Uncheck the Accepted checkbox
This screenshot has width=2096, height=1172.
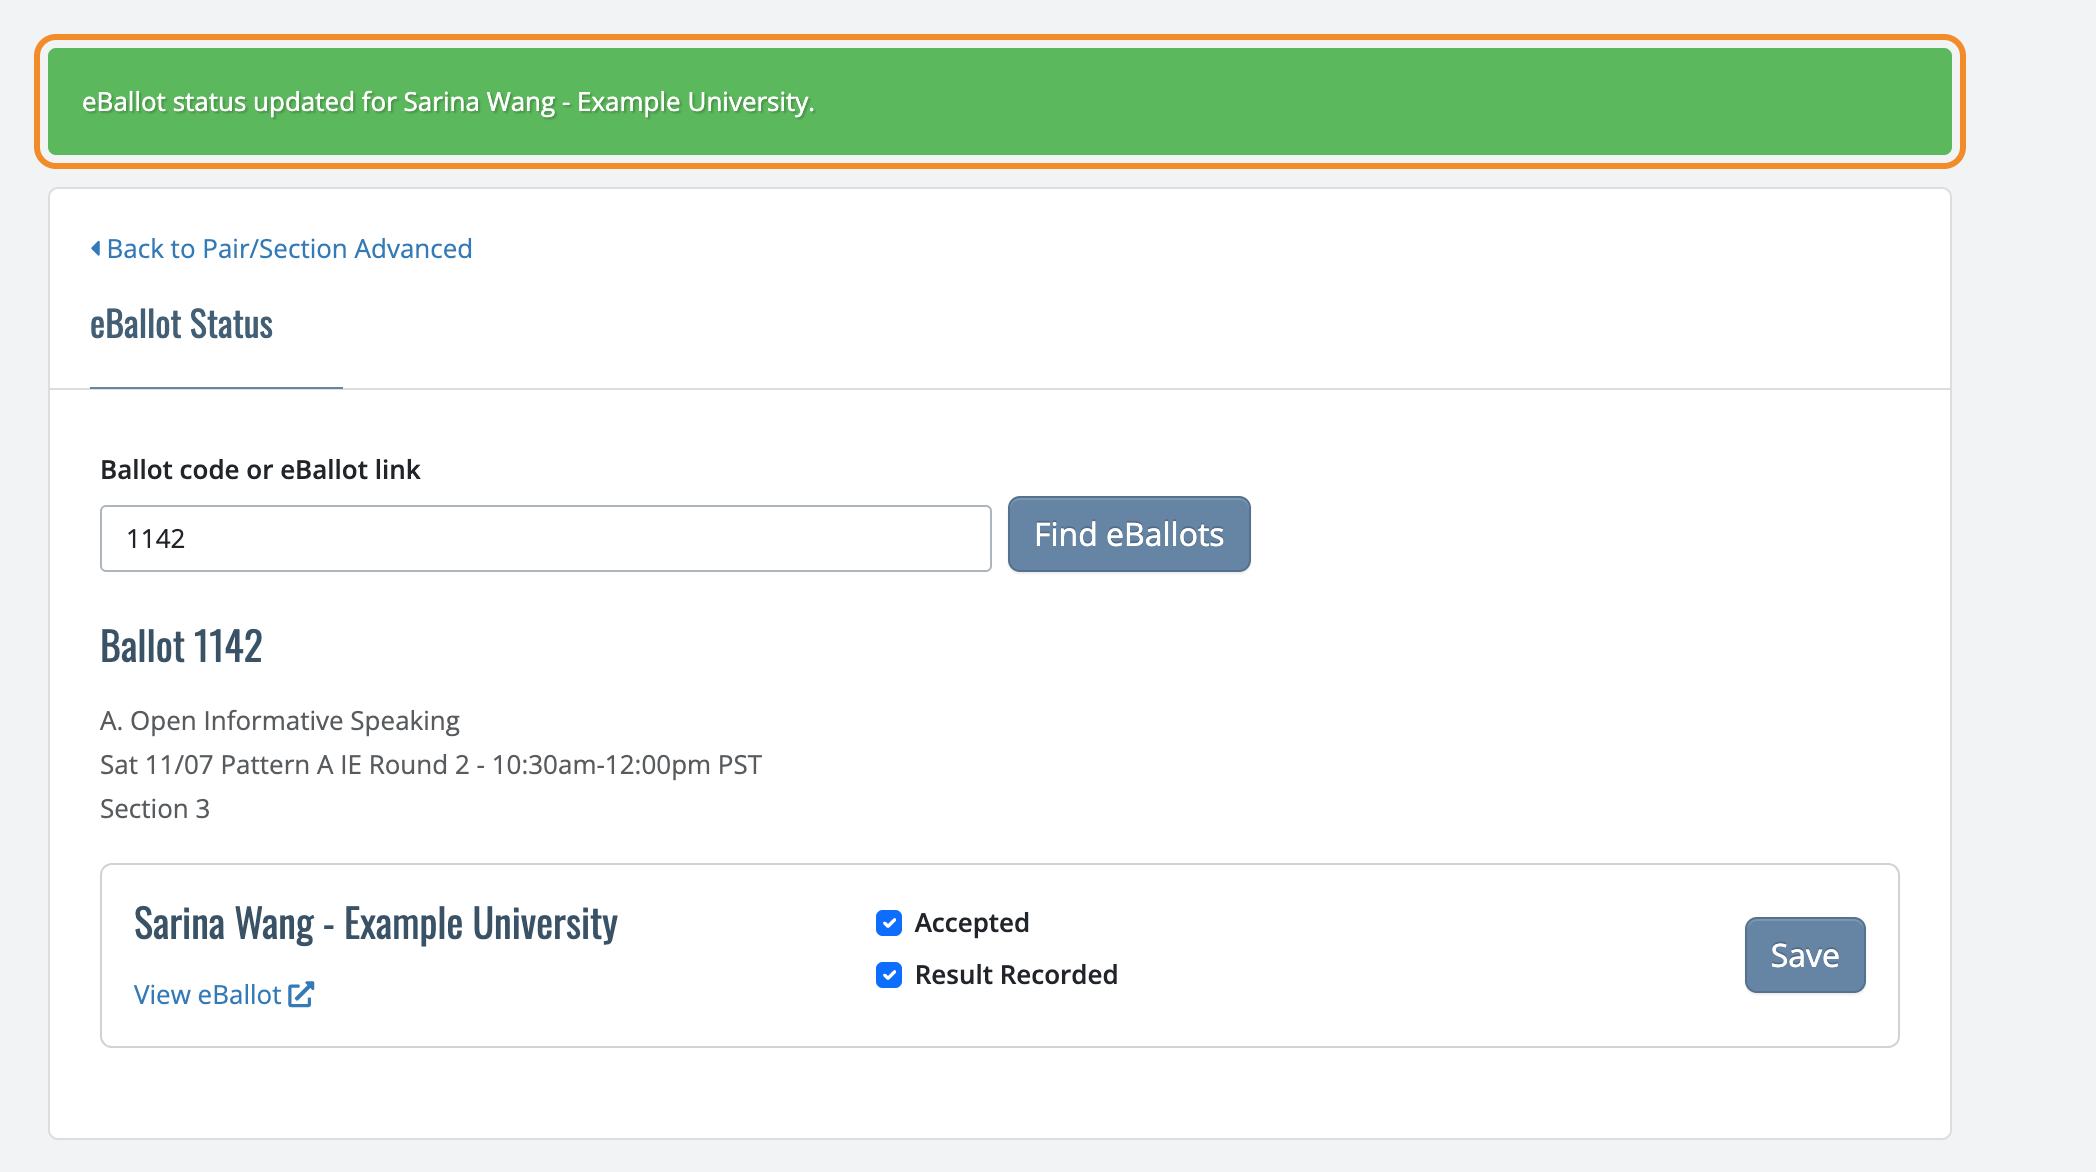coord(889,923)
